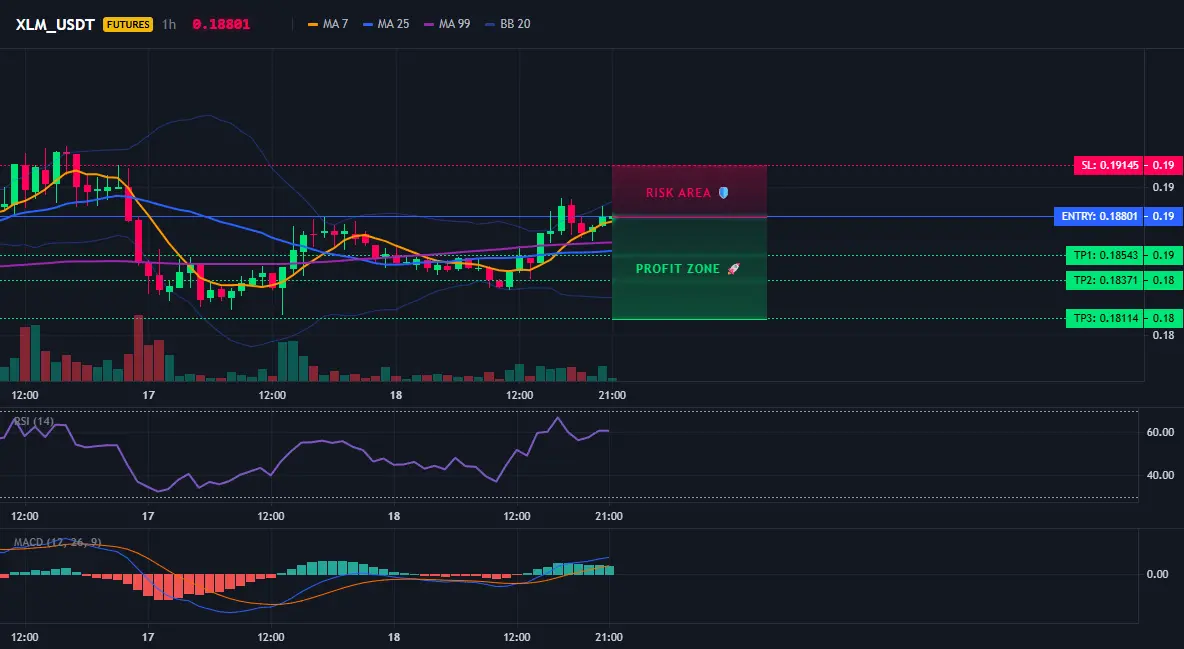
Task: Click the 60.00 RSI scale value
Action: (x=1161, y=432)
